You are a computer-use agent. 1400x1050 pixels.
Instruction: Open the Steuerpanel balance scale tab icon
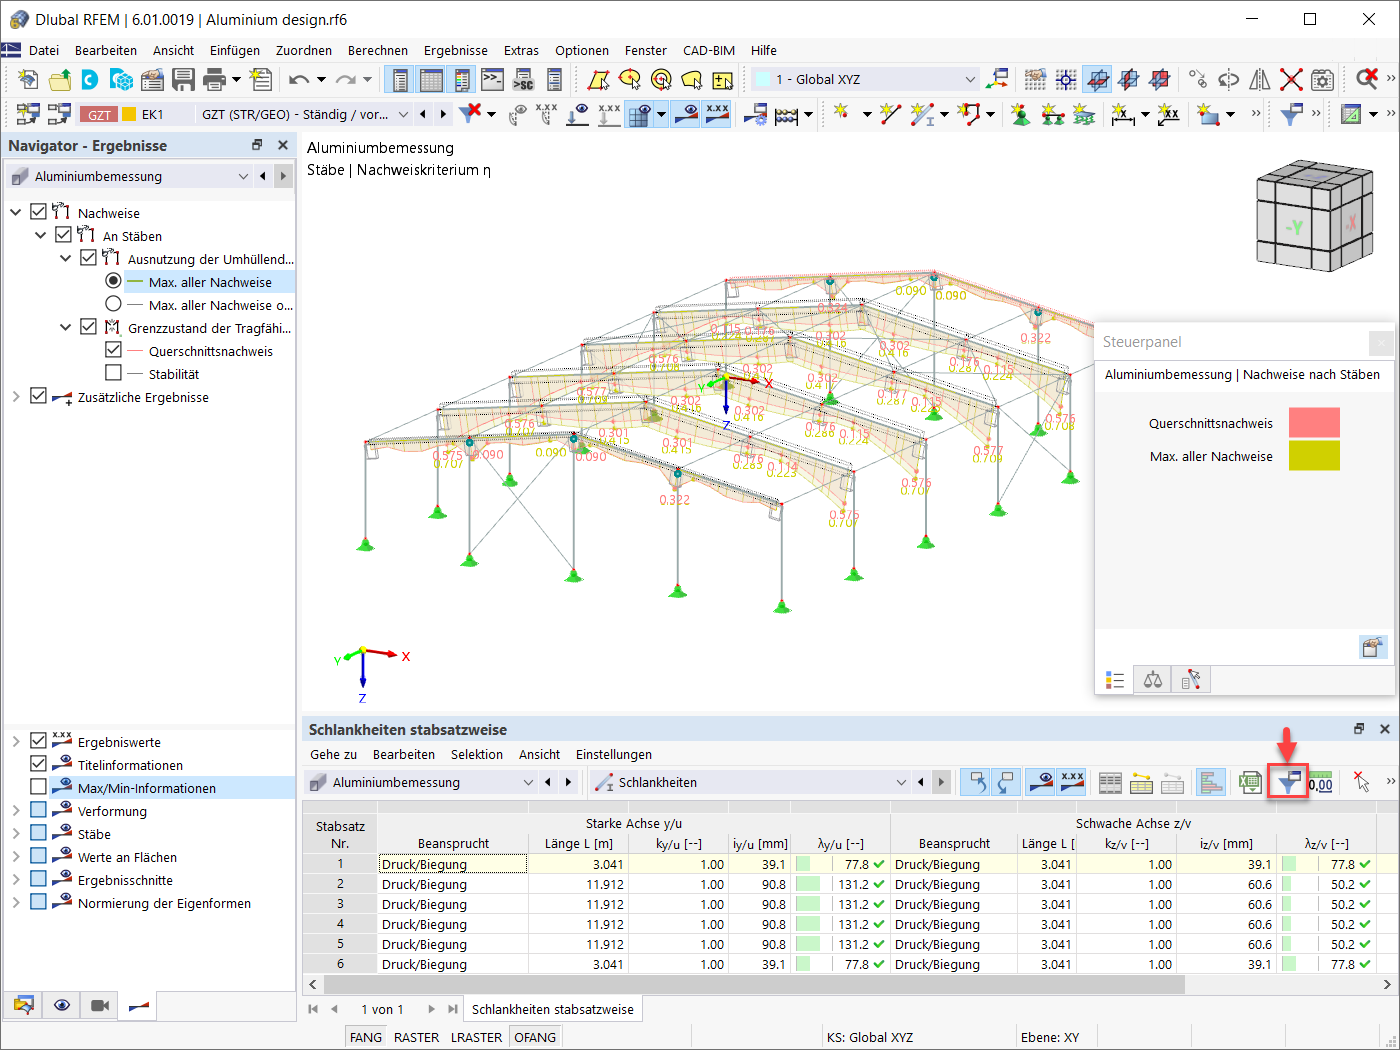point(1153,680)
